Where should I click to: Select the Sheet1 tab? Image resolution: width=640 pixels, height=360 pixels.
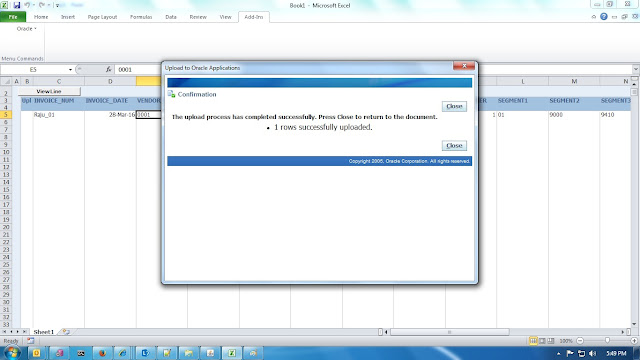44,332
